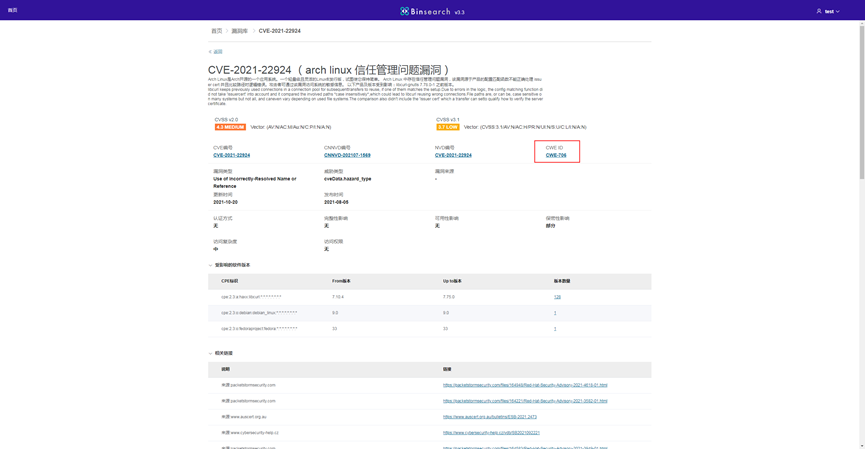Open the packetstormsecurity 164249 advisory link
Viewport: 865px width, 449px height.
(x=525, y=385)
